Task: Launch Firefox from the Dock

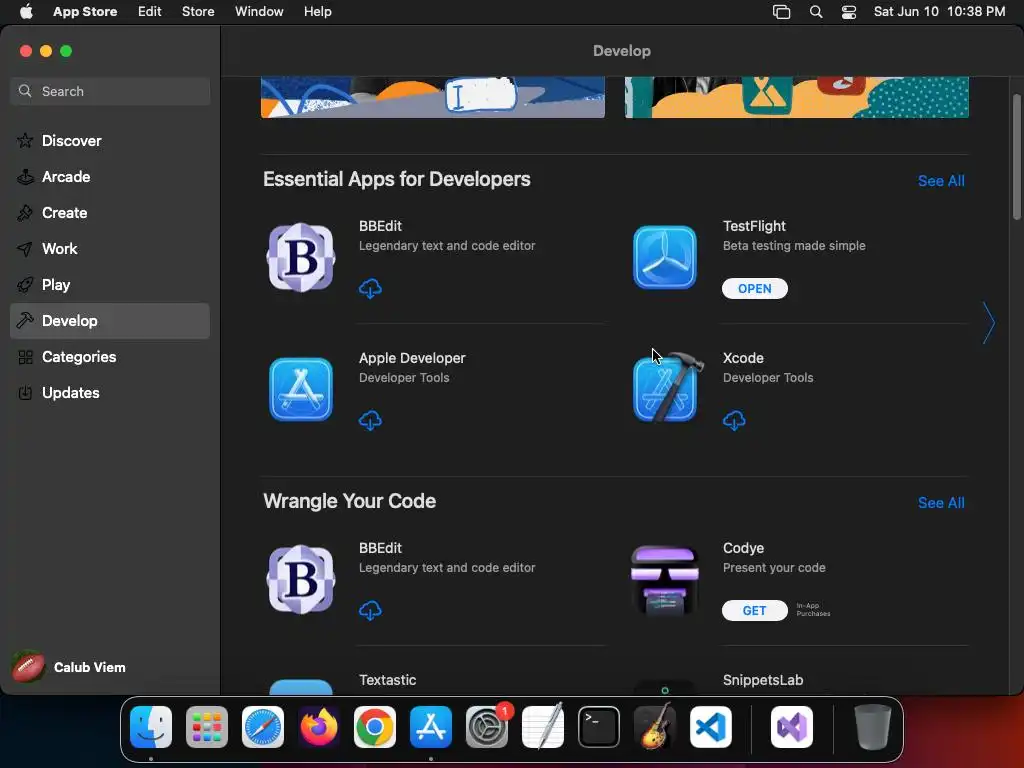Action: point(319,727)
